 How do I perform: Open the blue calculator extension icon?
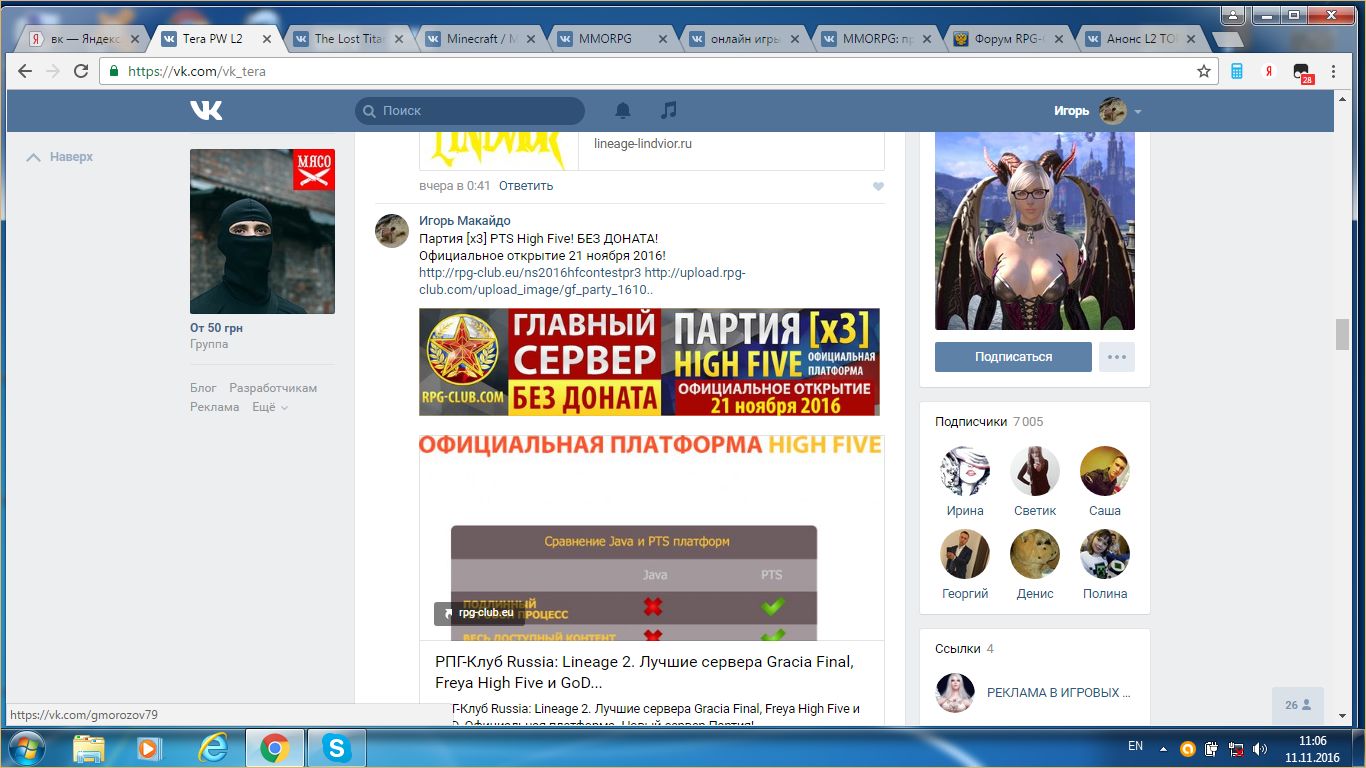[1237, 71]
